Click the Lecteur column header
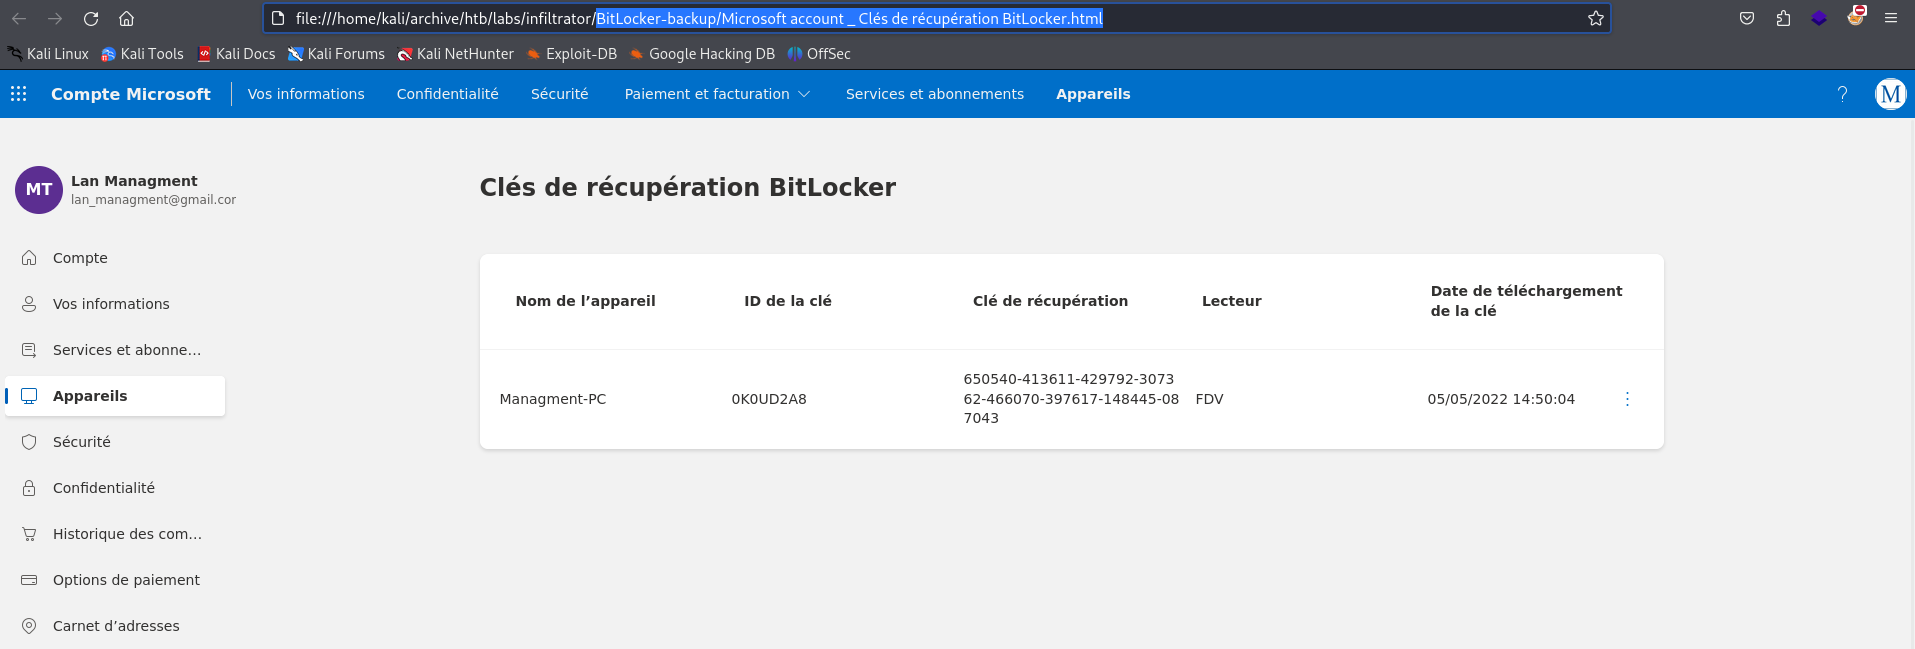This screenshot has height=649, width=1915. click(x=1232, y=301)
